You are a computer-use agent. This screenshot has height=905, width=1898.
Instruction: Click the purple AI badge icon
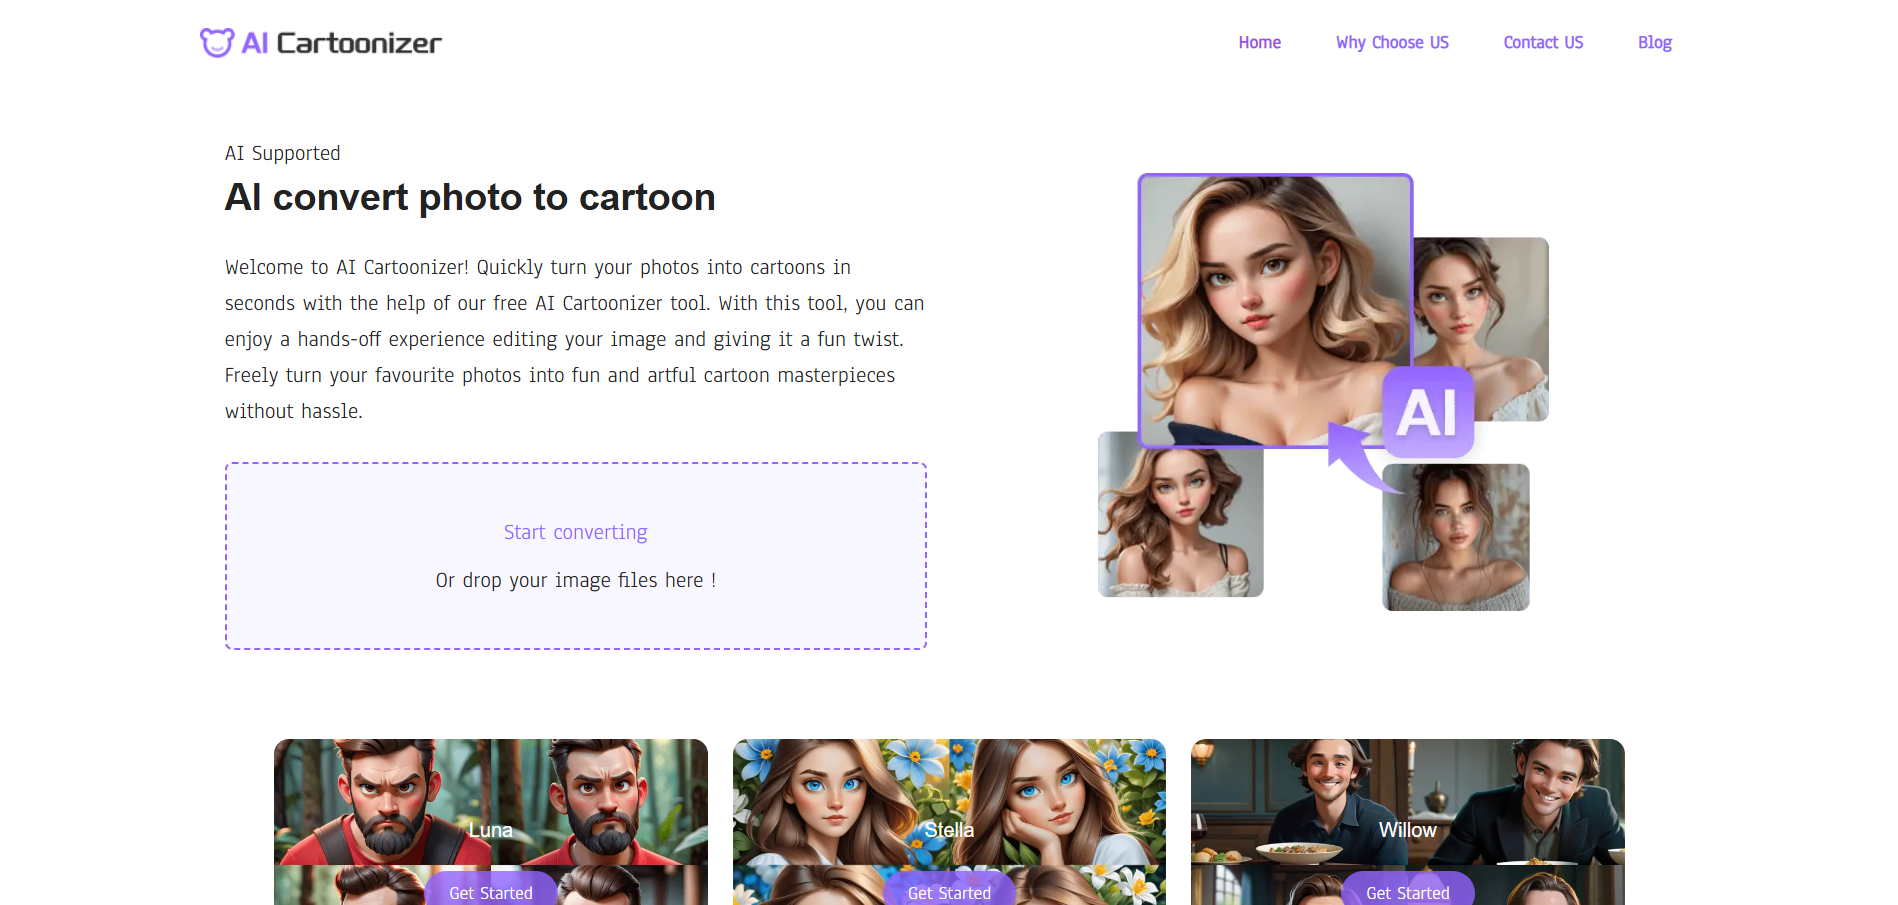[x=1428, y=412]
